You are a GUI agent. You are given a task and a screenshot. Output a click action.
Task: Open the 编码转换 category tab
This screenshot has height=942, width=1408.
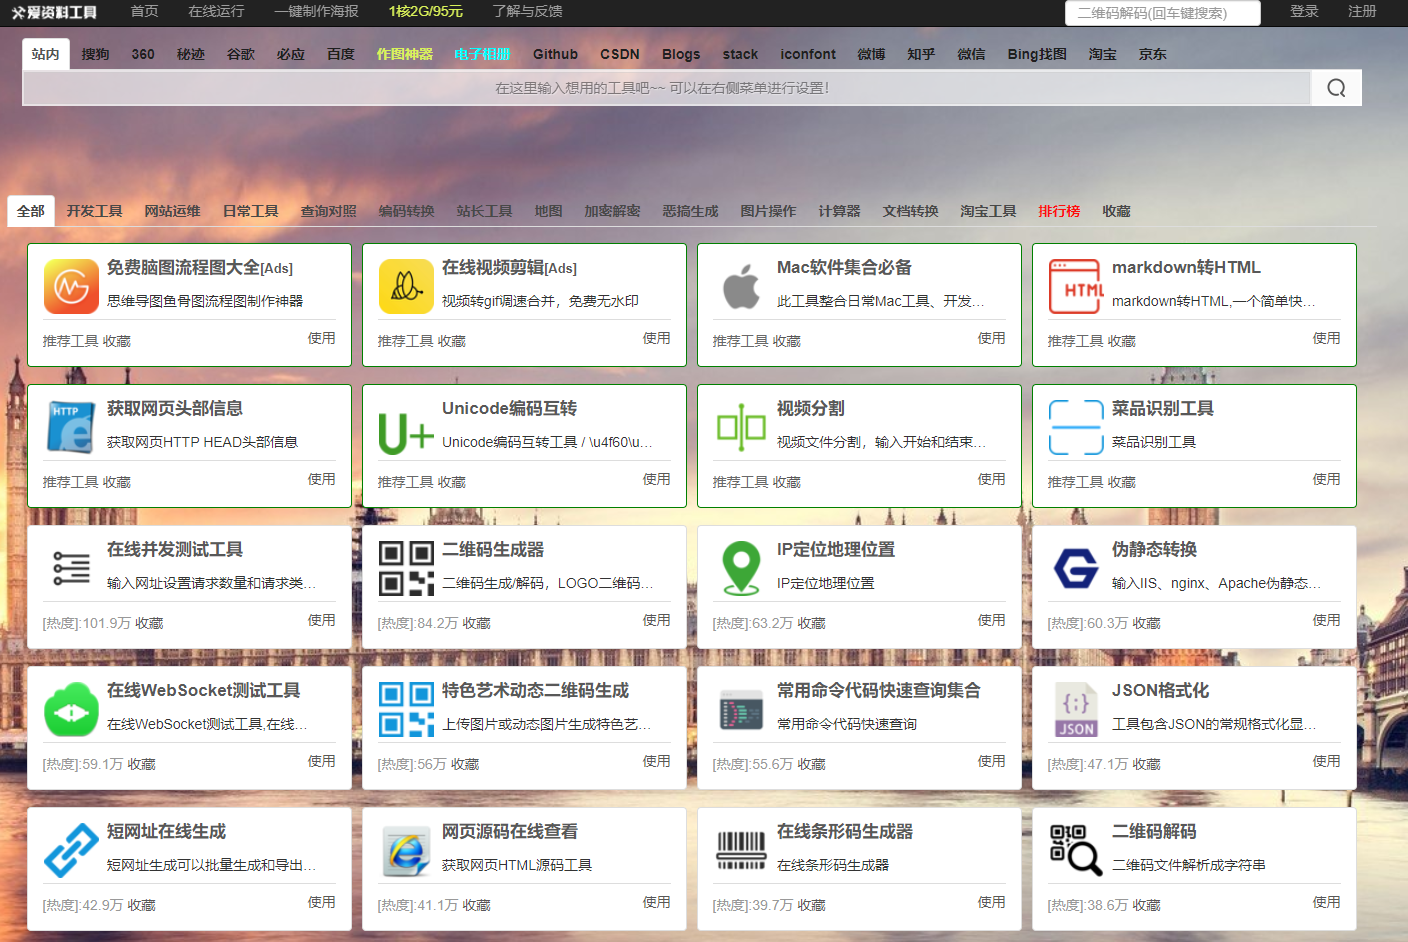pyautogui.click(x=406, y=211)
